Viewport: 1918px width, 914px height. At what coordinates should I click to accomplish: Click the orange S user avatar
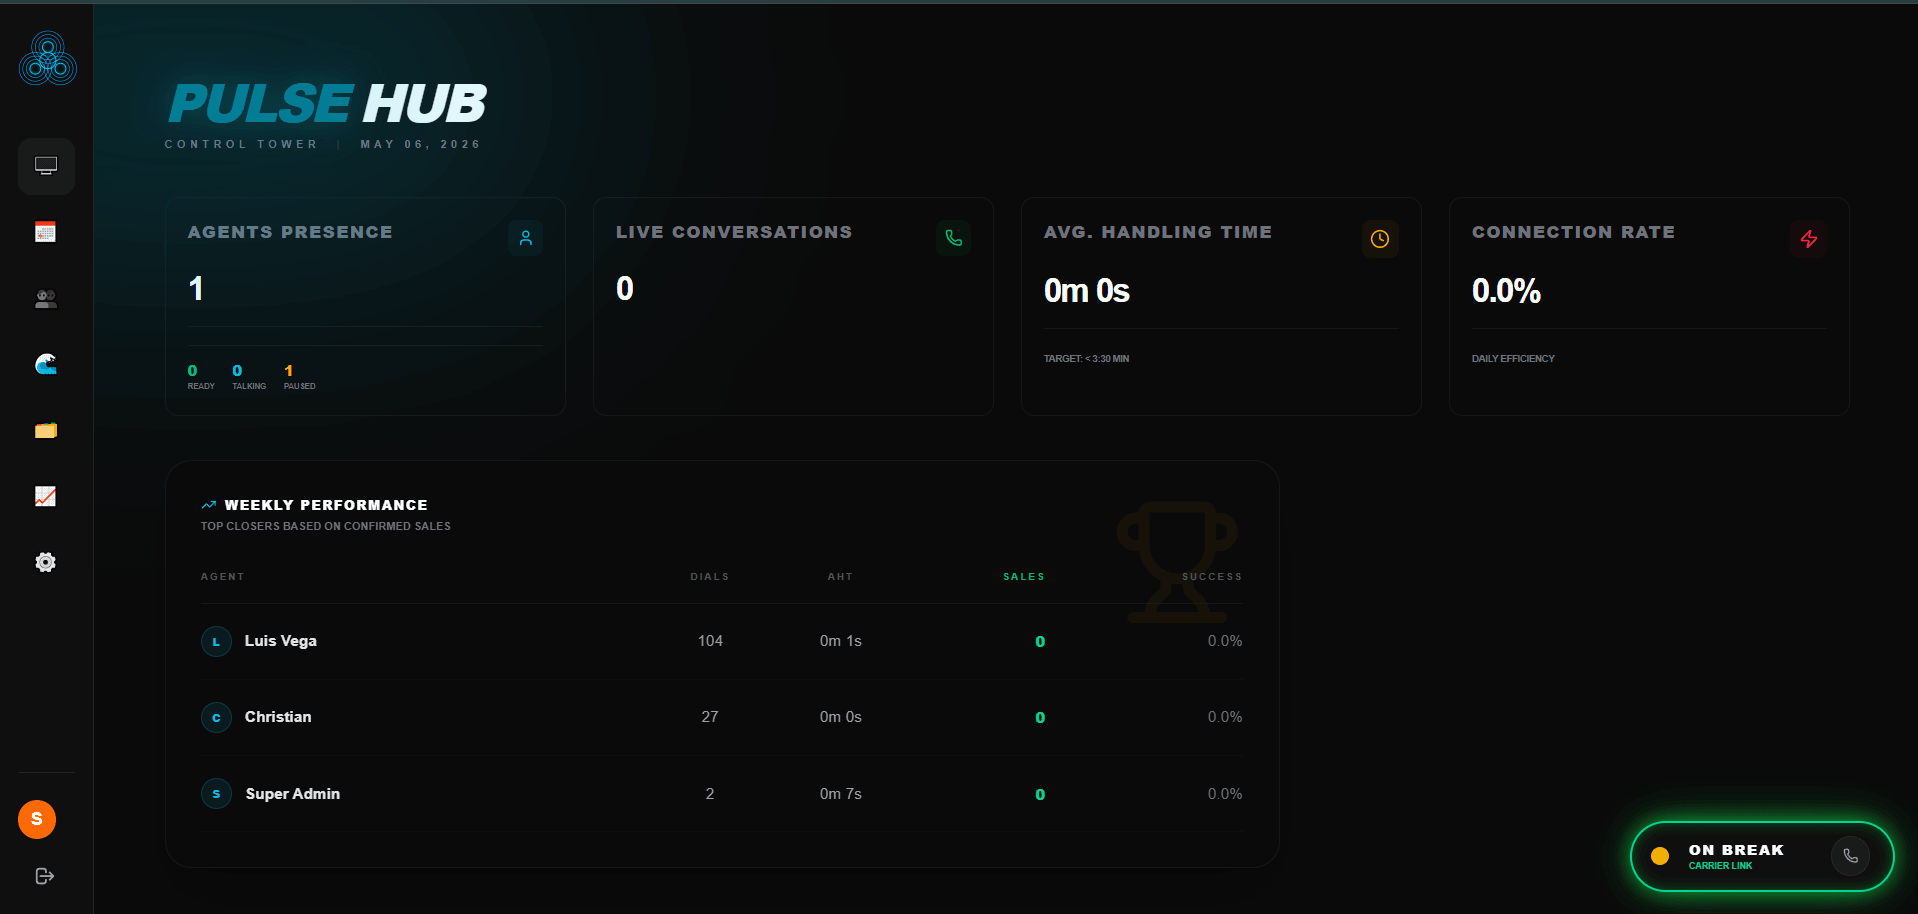(37, 819)
